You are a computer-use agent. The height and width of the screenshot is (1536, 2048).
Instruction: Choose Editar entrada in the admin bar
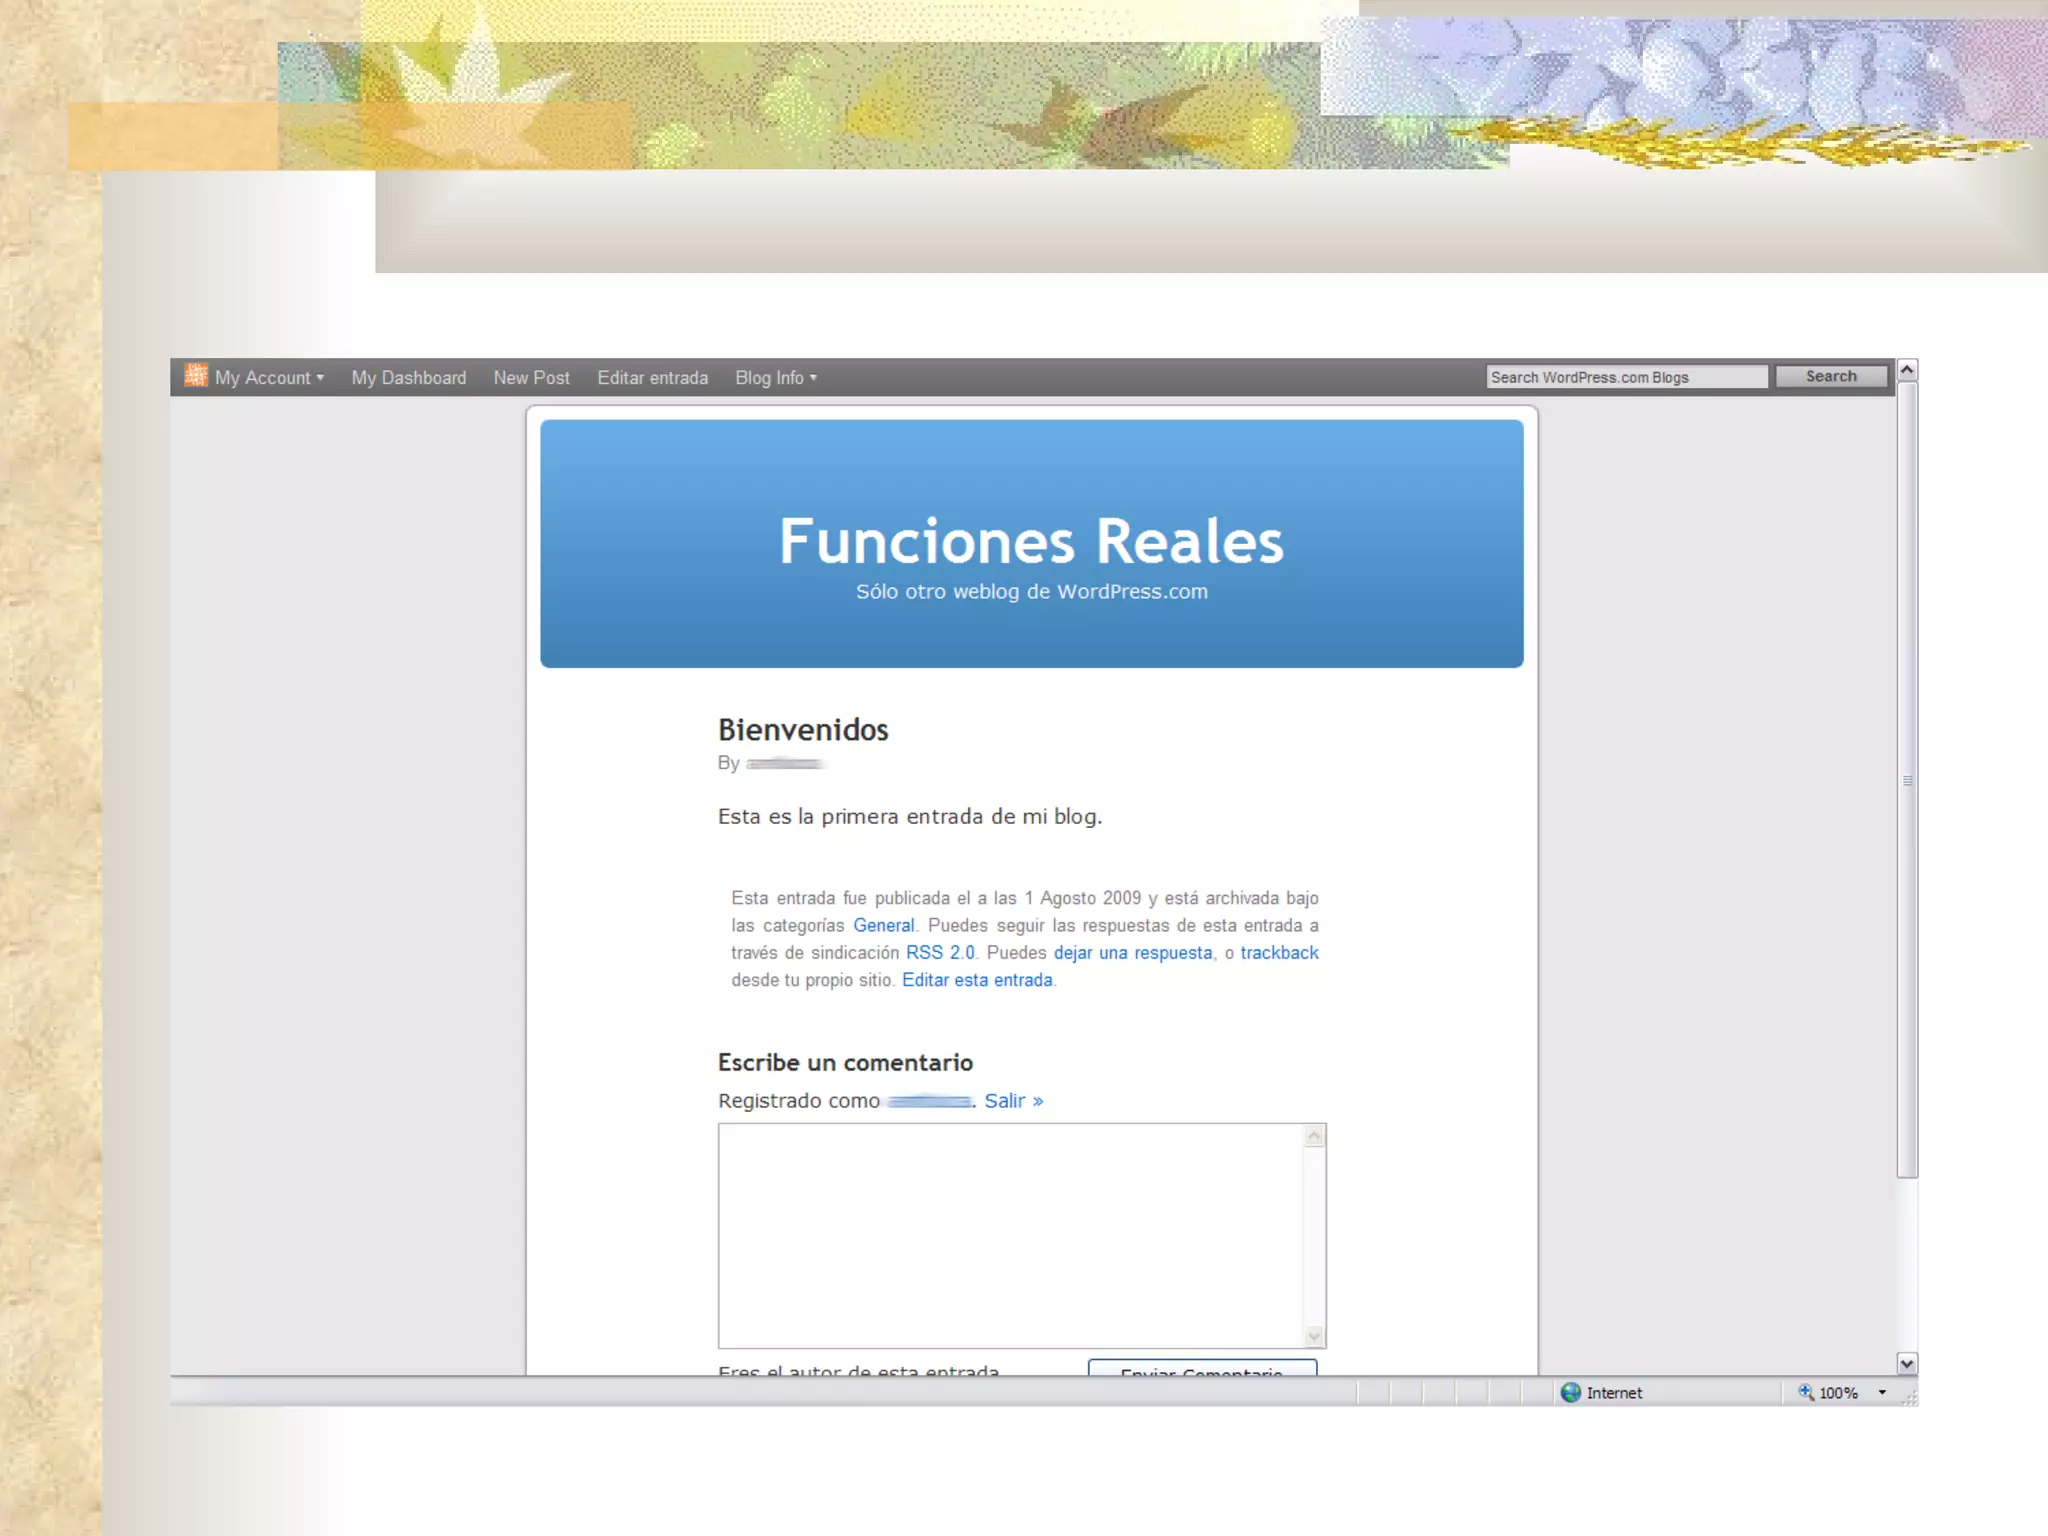tap(652, 378)
